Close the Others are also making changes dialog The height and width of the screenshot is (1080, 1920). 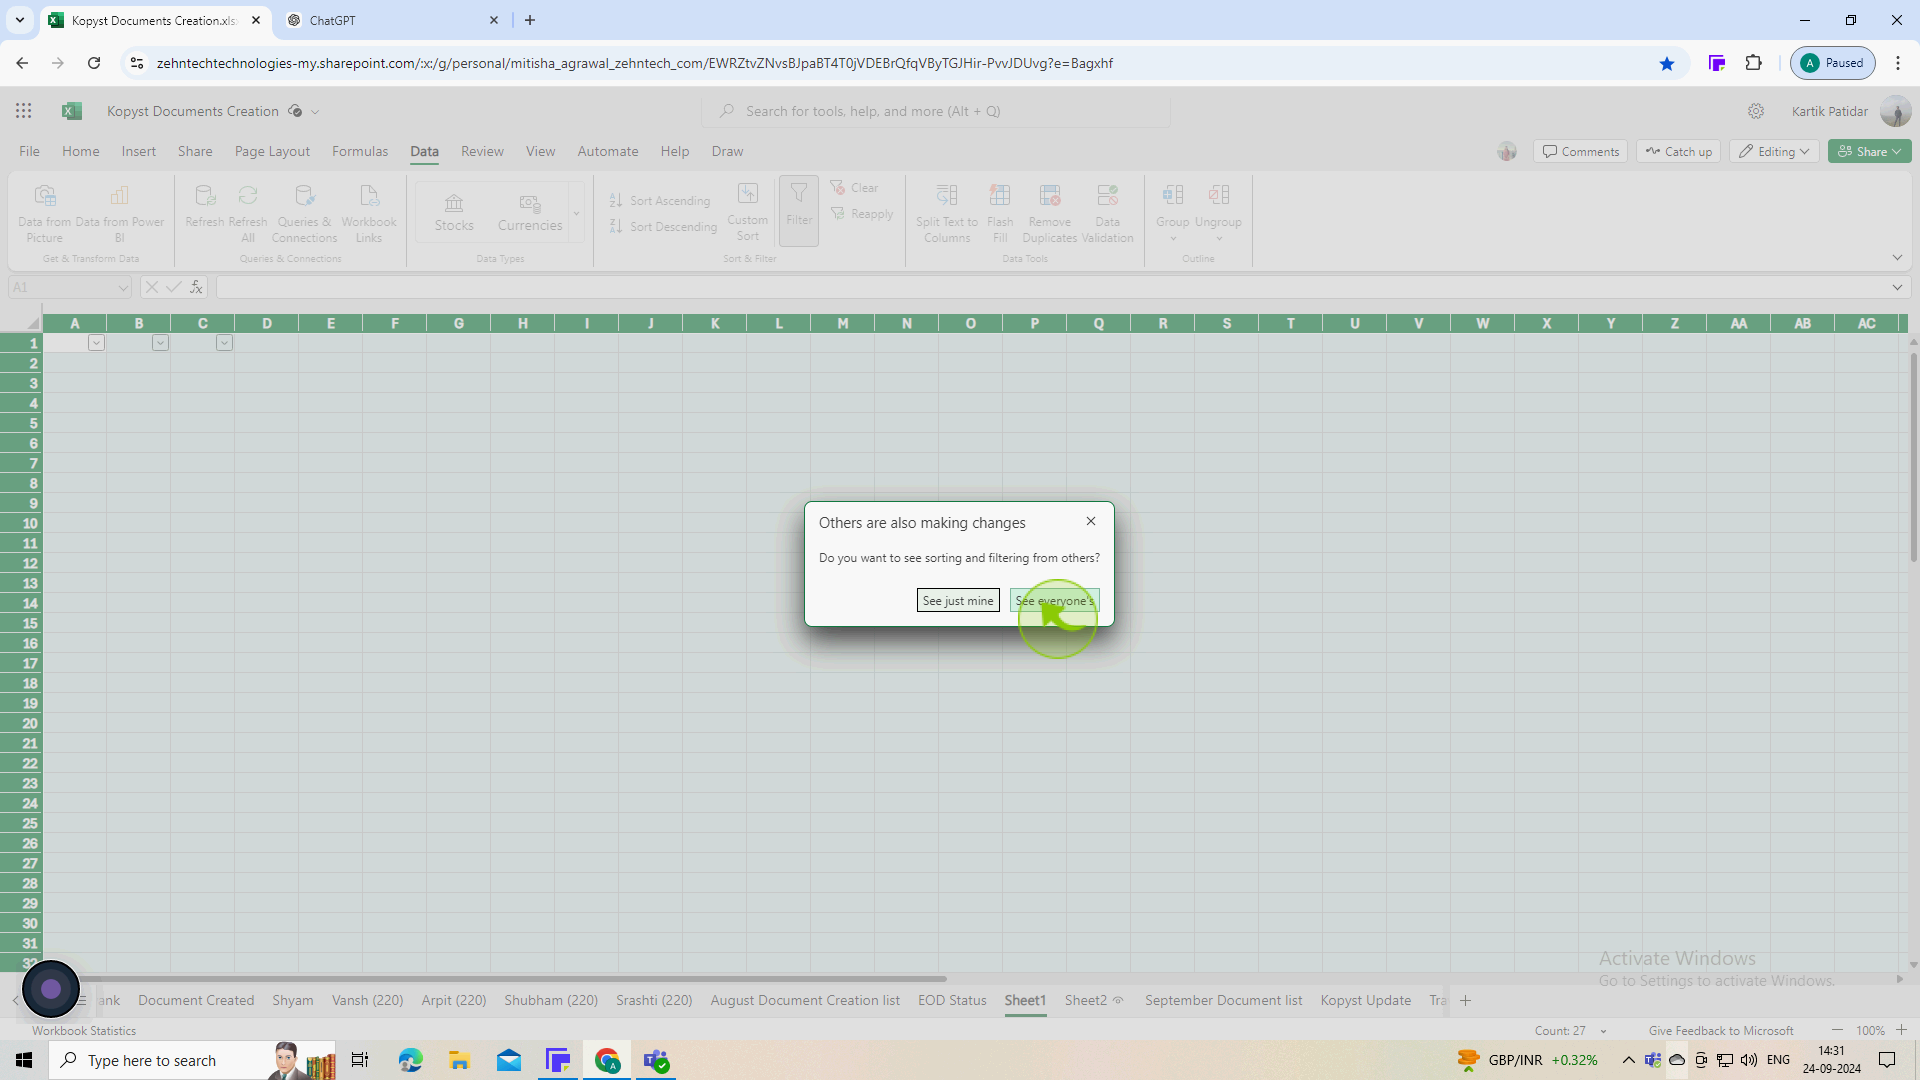pos(1091,521)
